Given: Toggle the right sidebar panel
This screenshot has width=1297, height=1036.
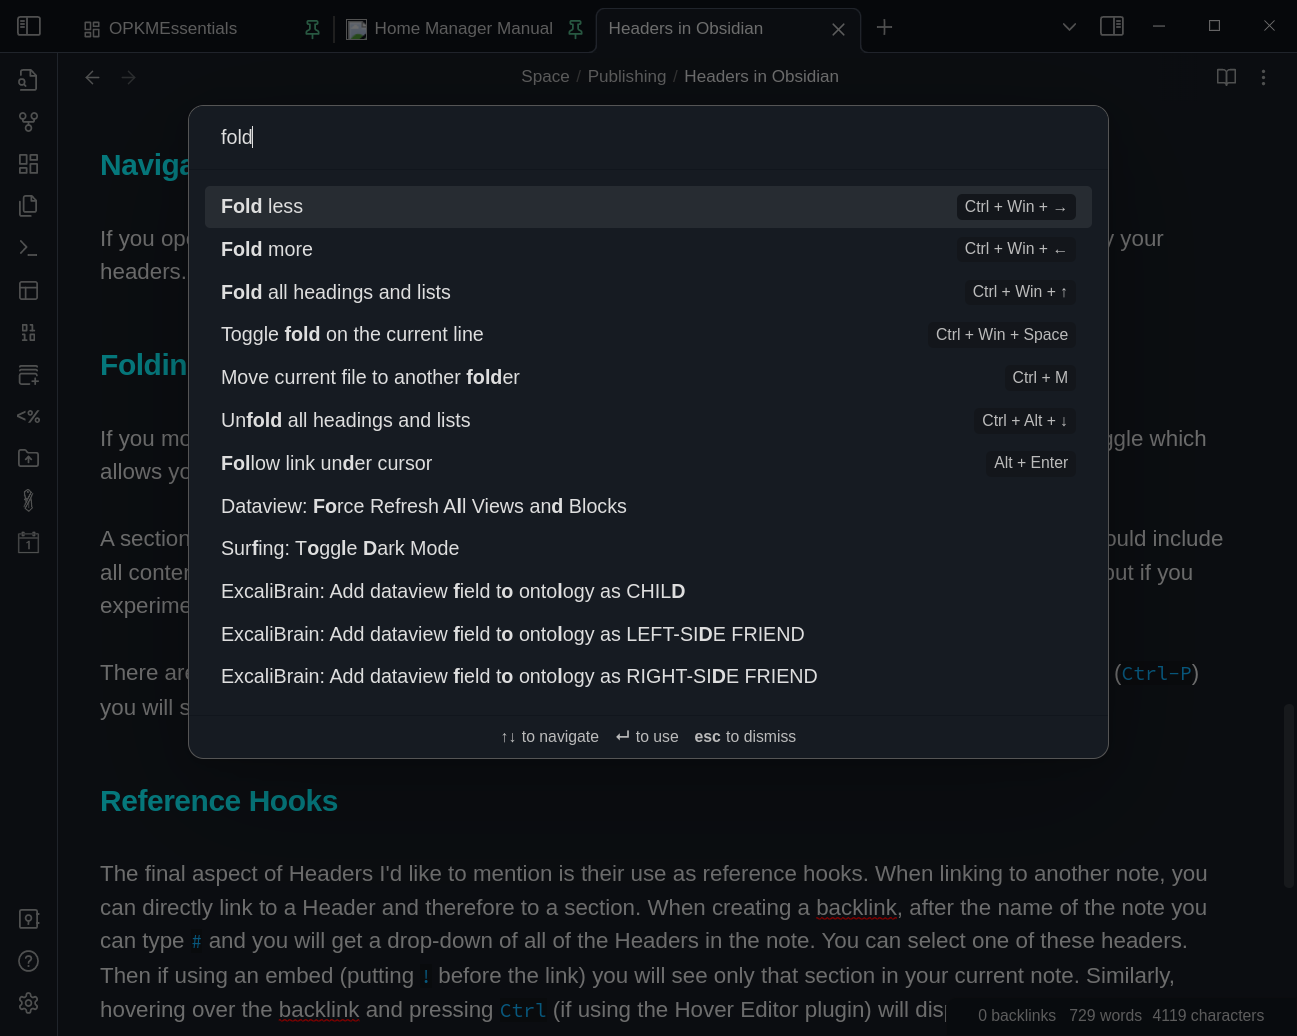Looking at the screenshot, I should point(1112,27).
